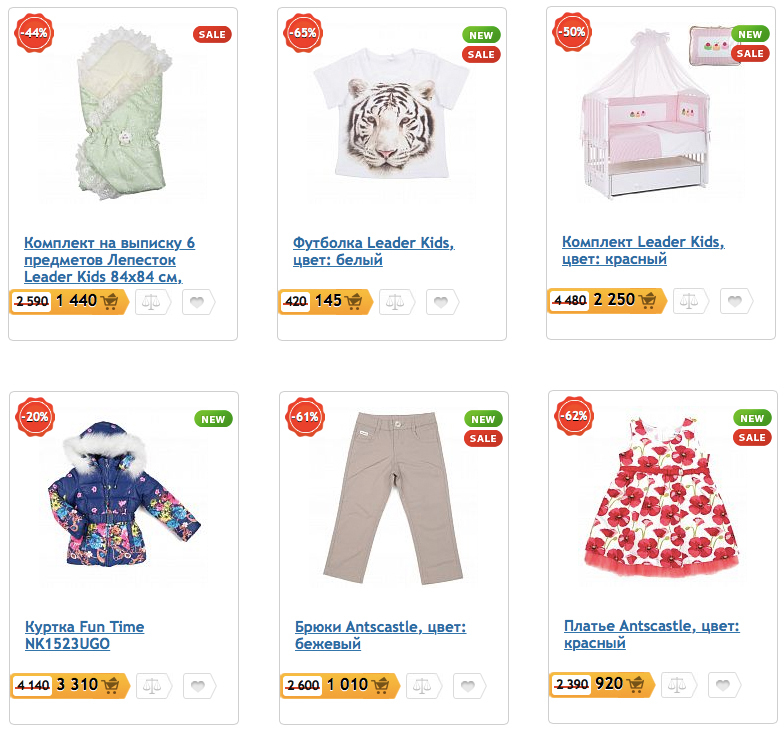
Task: Compare the Leader Kids crib set
Action: [688, 301]
